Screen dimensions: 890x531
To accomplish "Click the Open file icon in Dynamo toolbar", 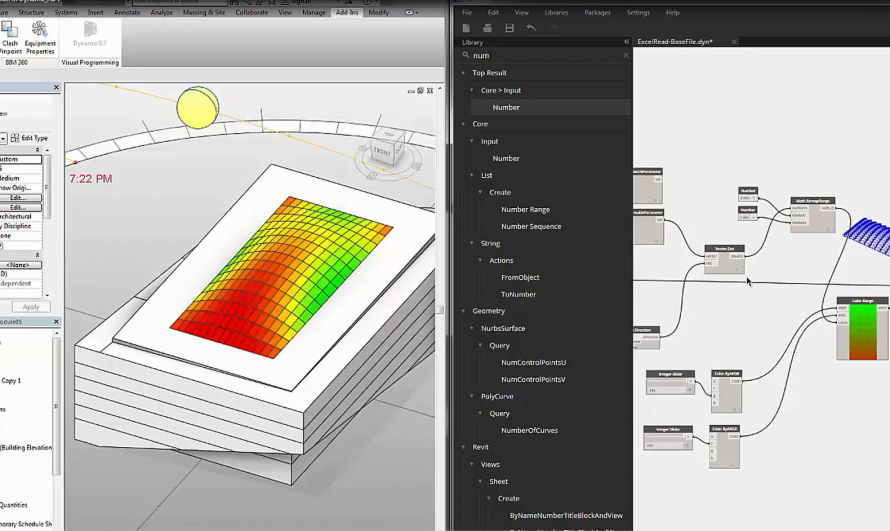I will (487, 28).
